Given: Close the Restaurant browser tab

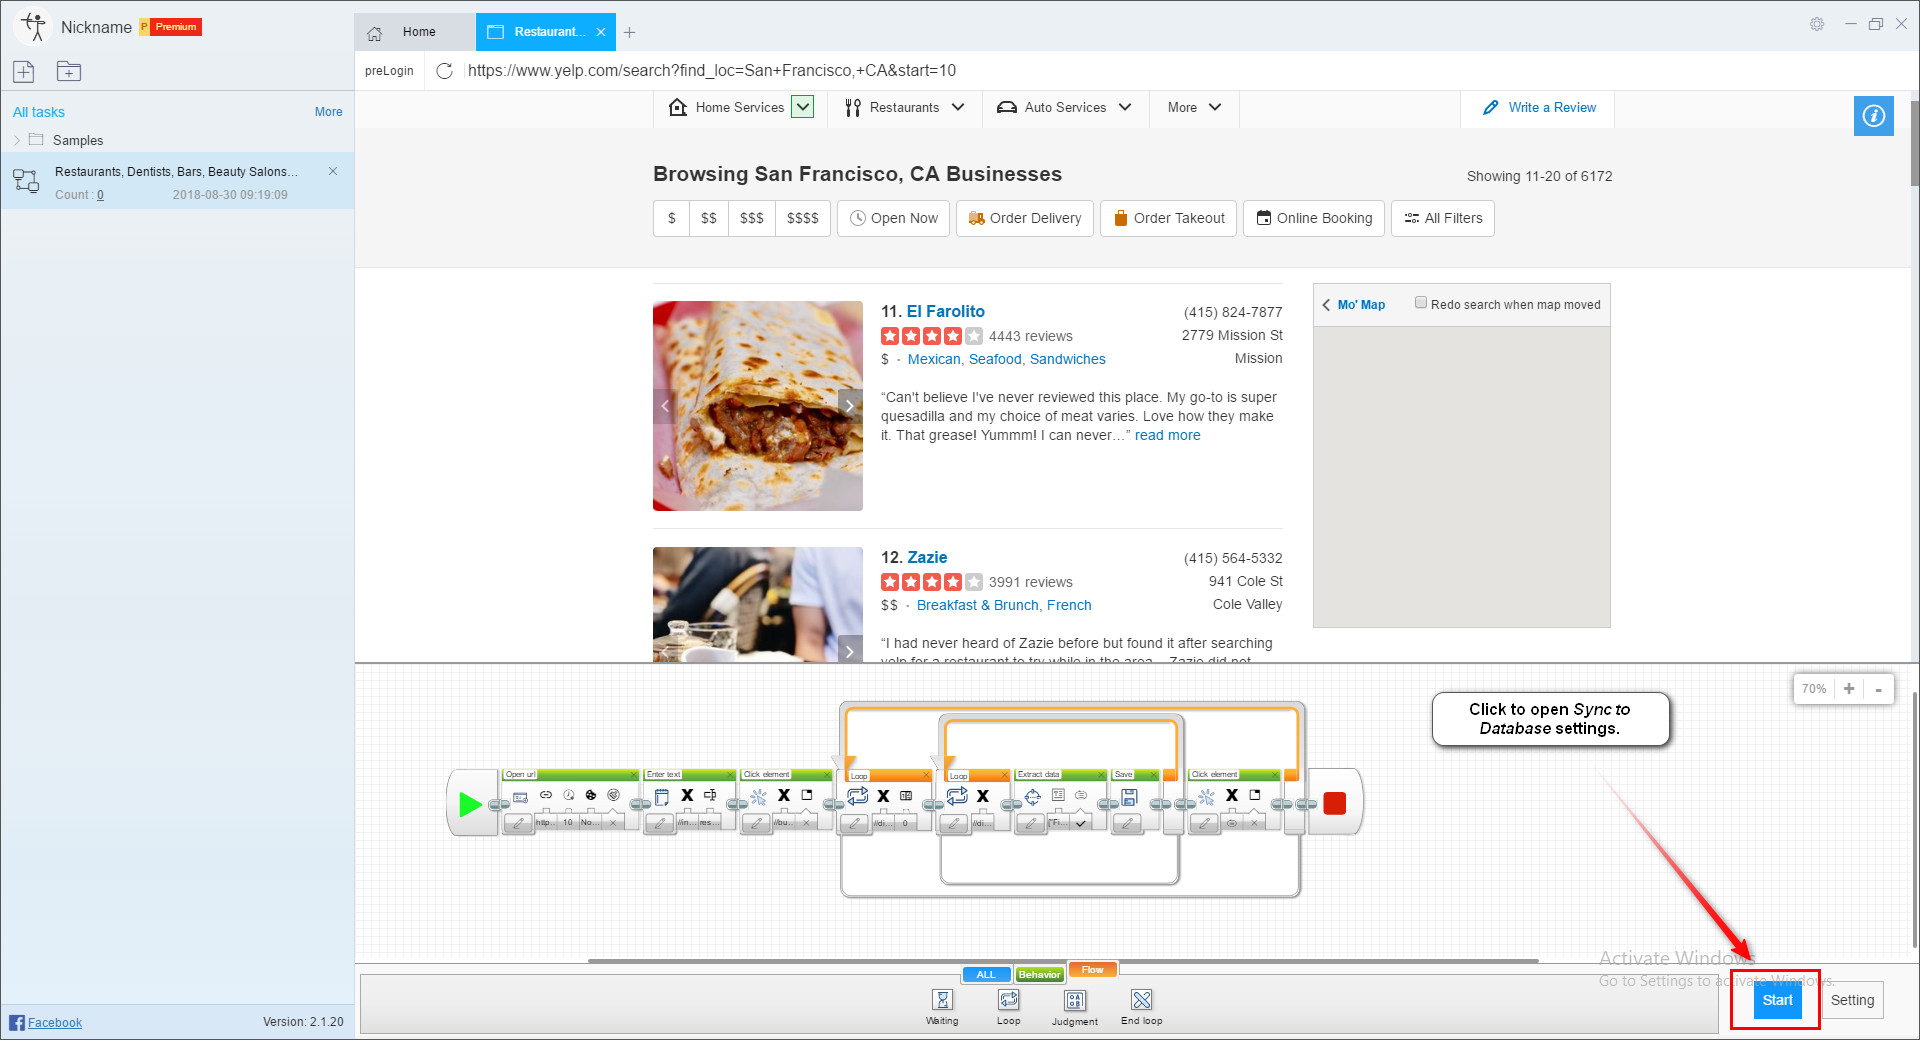Looking at the screenshot, I should tap(601, 32).
